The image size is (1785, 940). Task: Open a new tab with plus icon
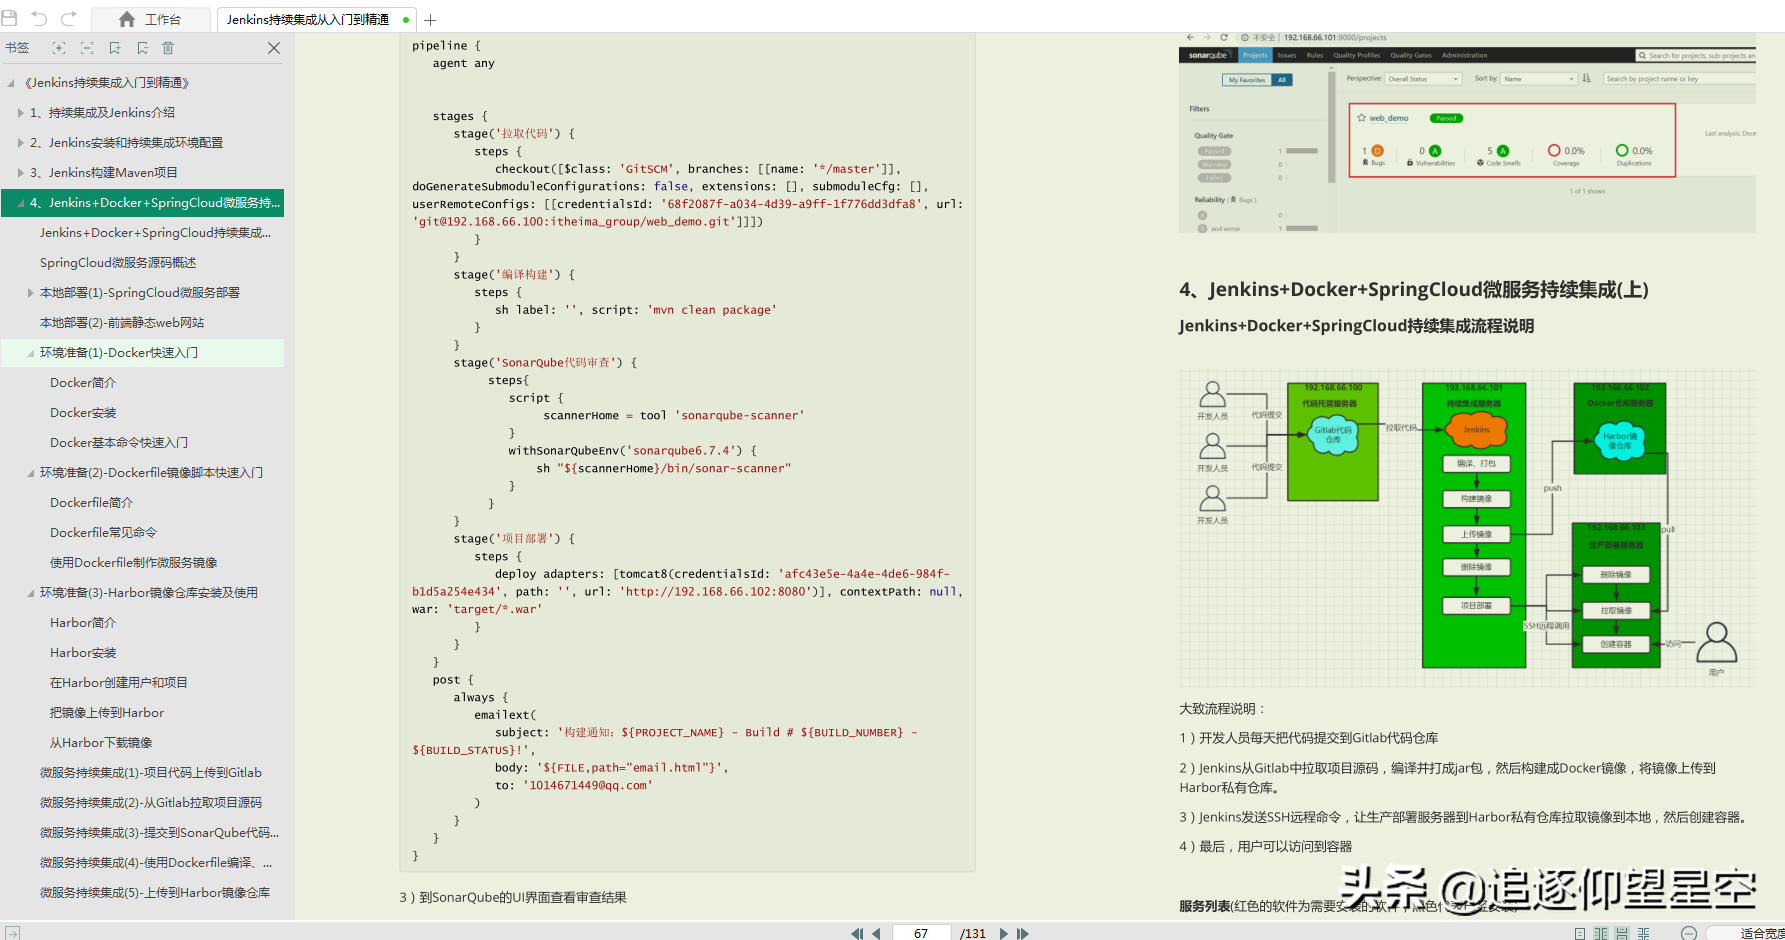(430, 19)
